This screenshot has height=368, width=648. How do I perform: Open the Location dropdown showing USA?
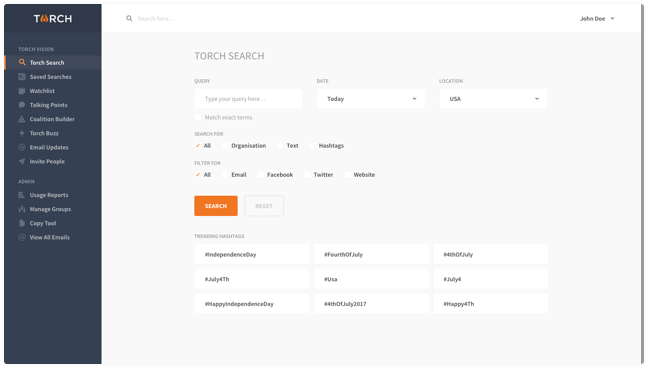(493, 99)
